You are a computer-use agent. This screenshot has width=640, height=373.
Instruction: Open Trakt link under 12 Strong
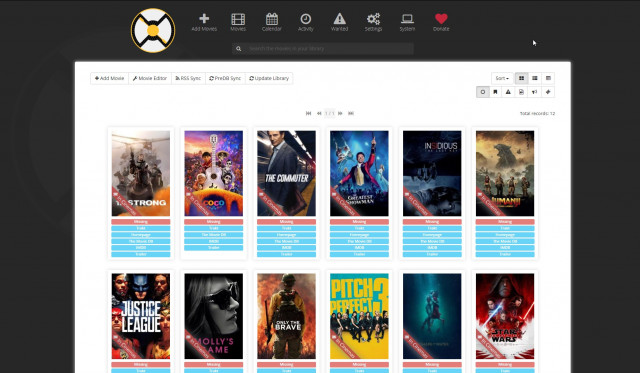tap(141, 229)
